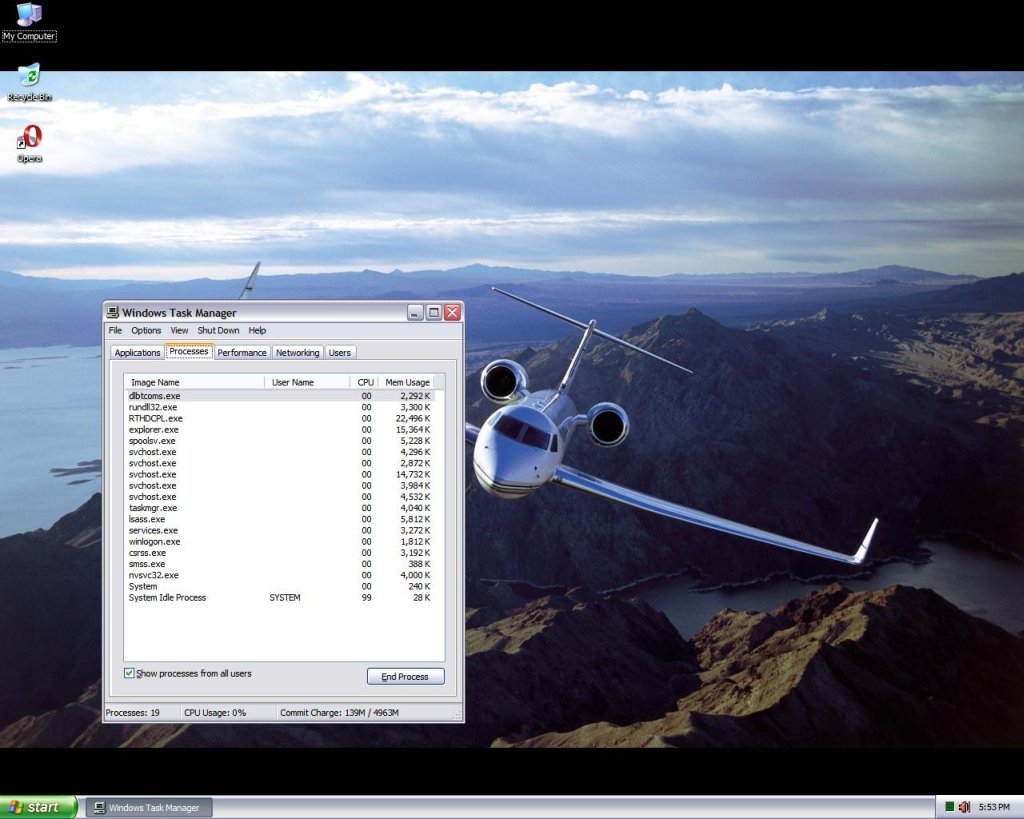Toggle Show processes from all users
1024x819 pixels.
[129, 674]
